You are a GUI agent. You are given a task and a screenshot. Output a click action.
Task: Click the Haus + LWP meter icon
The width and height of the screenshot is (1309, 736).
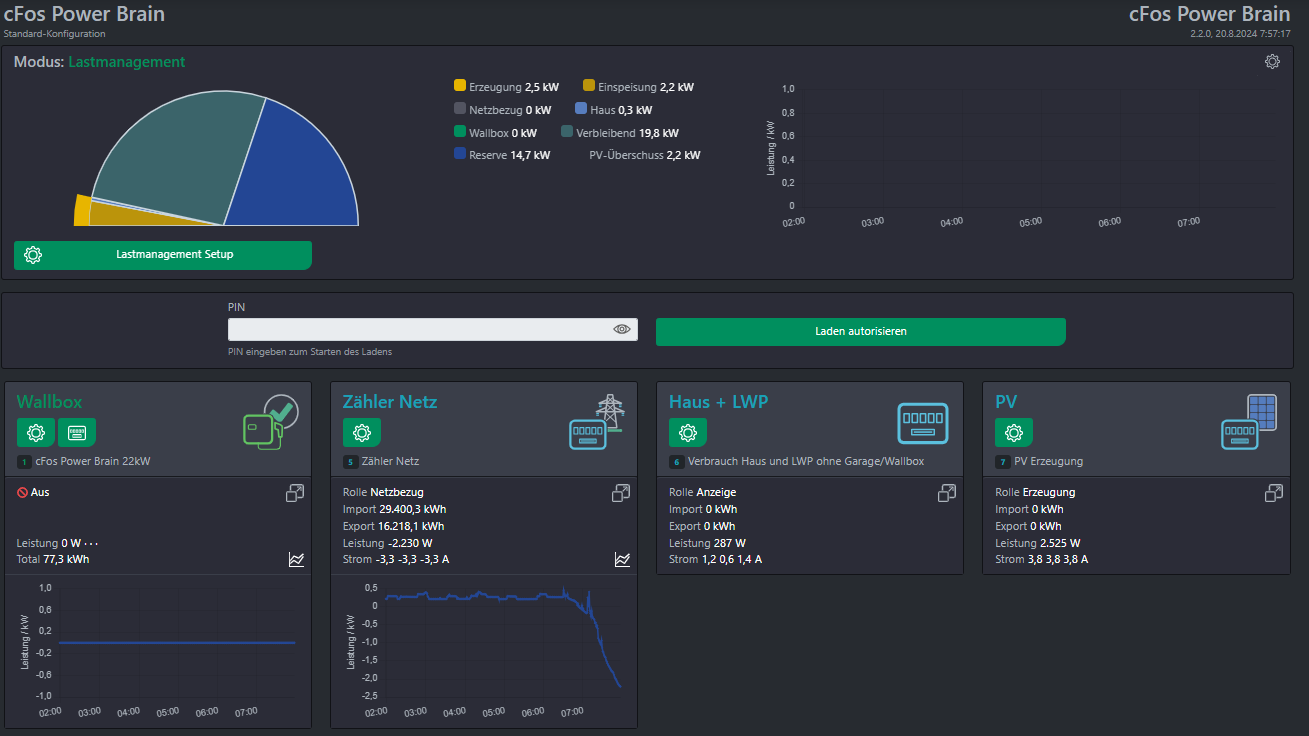(x=923, y=423)
